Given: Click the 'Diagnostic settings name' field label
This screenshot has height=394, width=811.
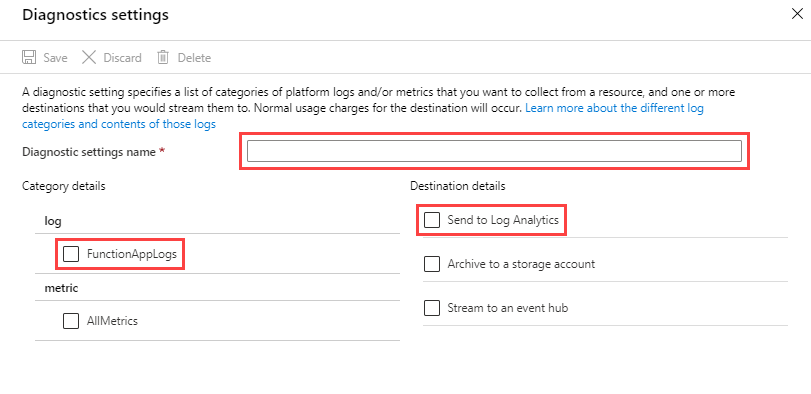Looking at the screenshot, I should click(x=89, y=152).
